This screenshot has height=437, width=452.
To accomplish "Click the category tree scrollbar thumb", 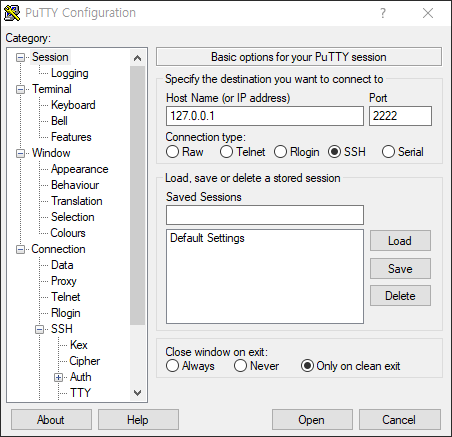I will 137,195.
